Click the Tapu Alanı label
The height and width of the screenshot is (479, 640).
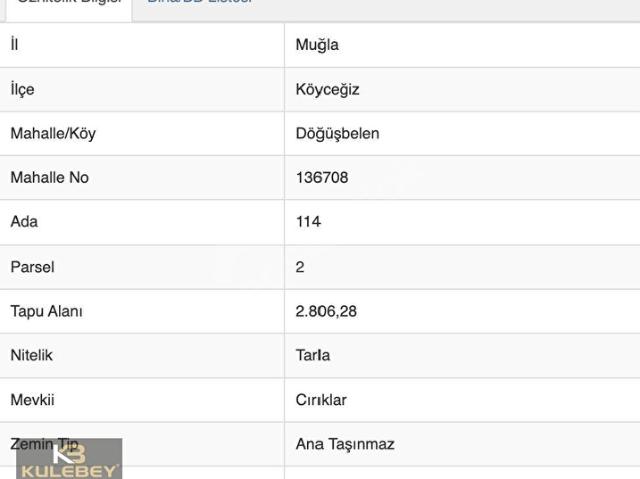[46, 311]
